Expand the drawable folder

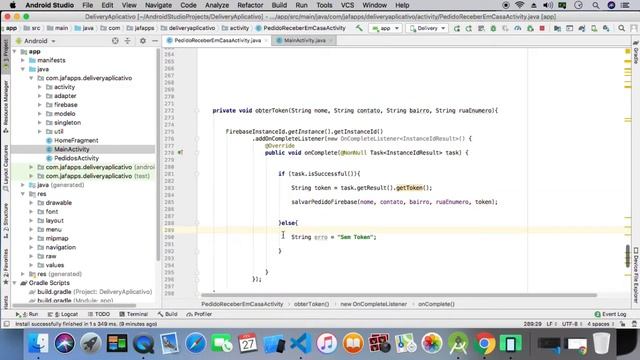(x=31, y=202)
